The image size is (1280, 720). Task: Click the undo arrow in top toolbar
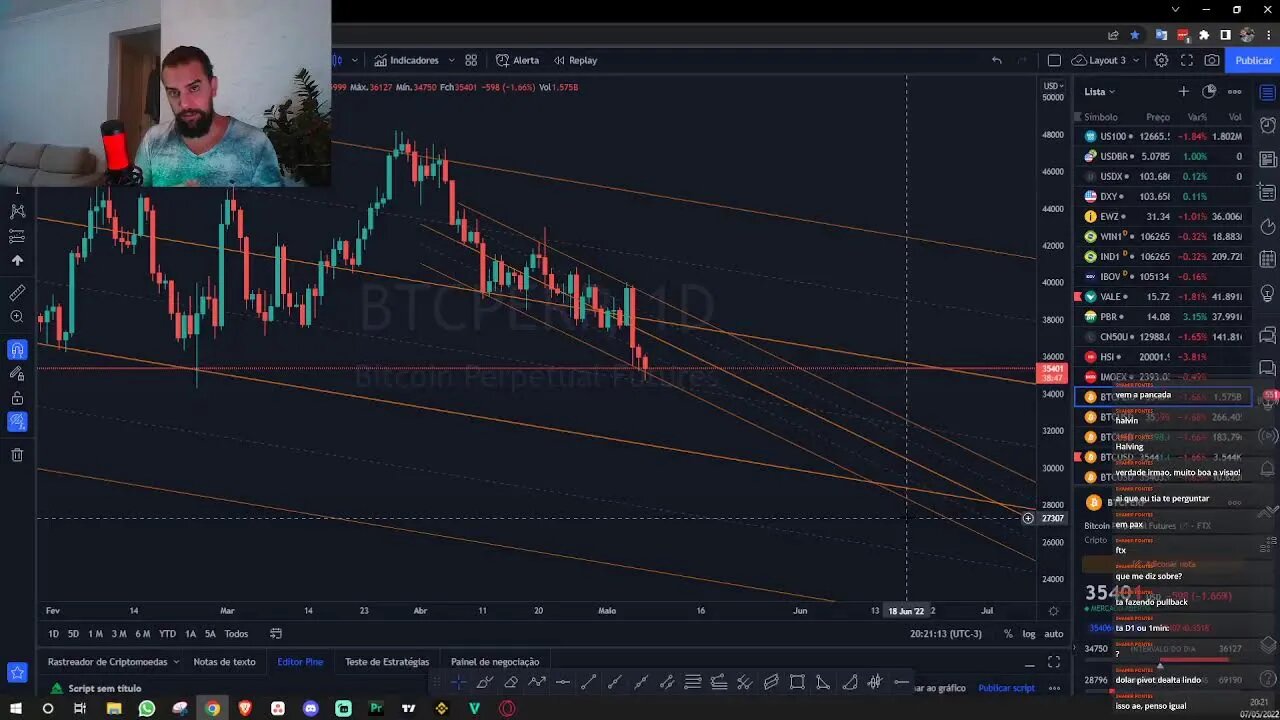[x=997, y=60]
